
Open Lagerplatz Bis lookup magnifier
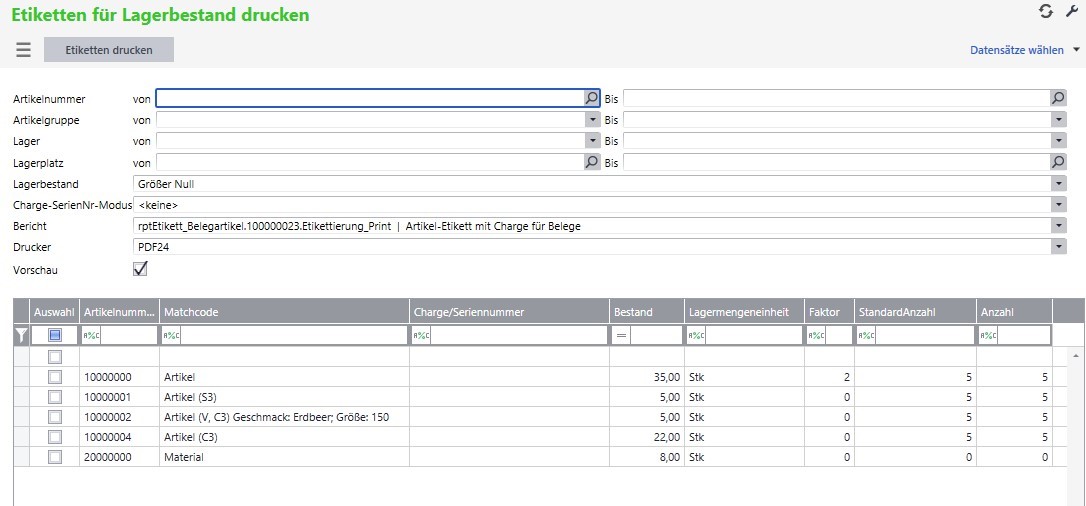[1058, 162]
